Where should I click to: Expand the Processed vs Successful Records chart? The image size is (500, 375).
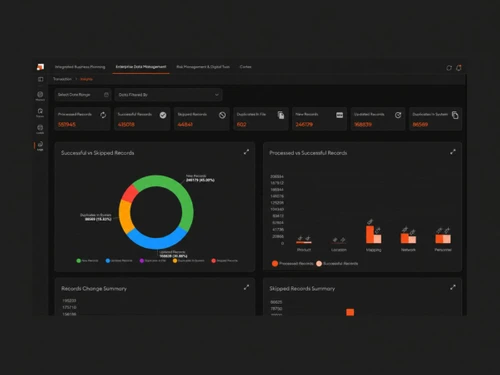[453, 152]
